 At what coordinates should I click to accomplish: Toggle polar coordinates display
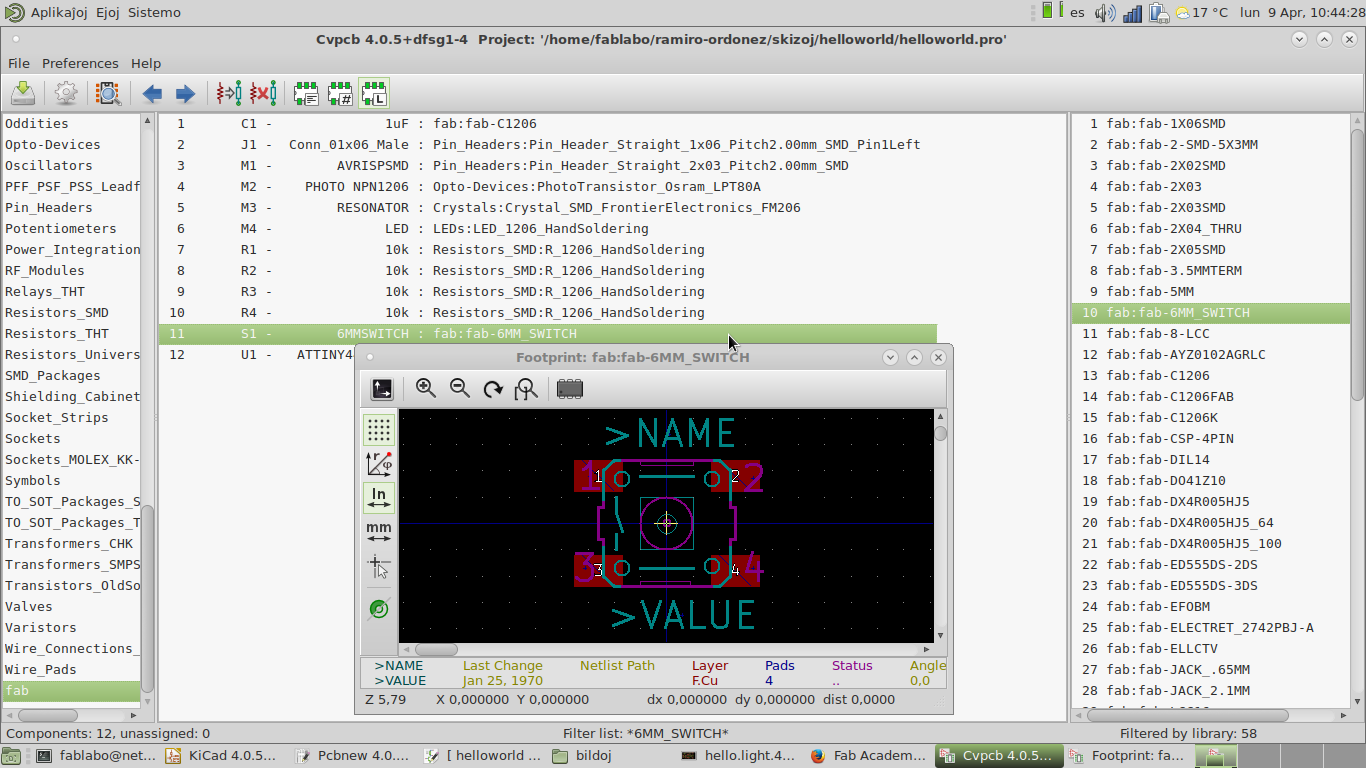tap(379, 463)
